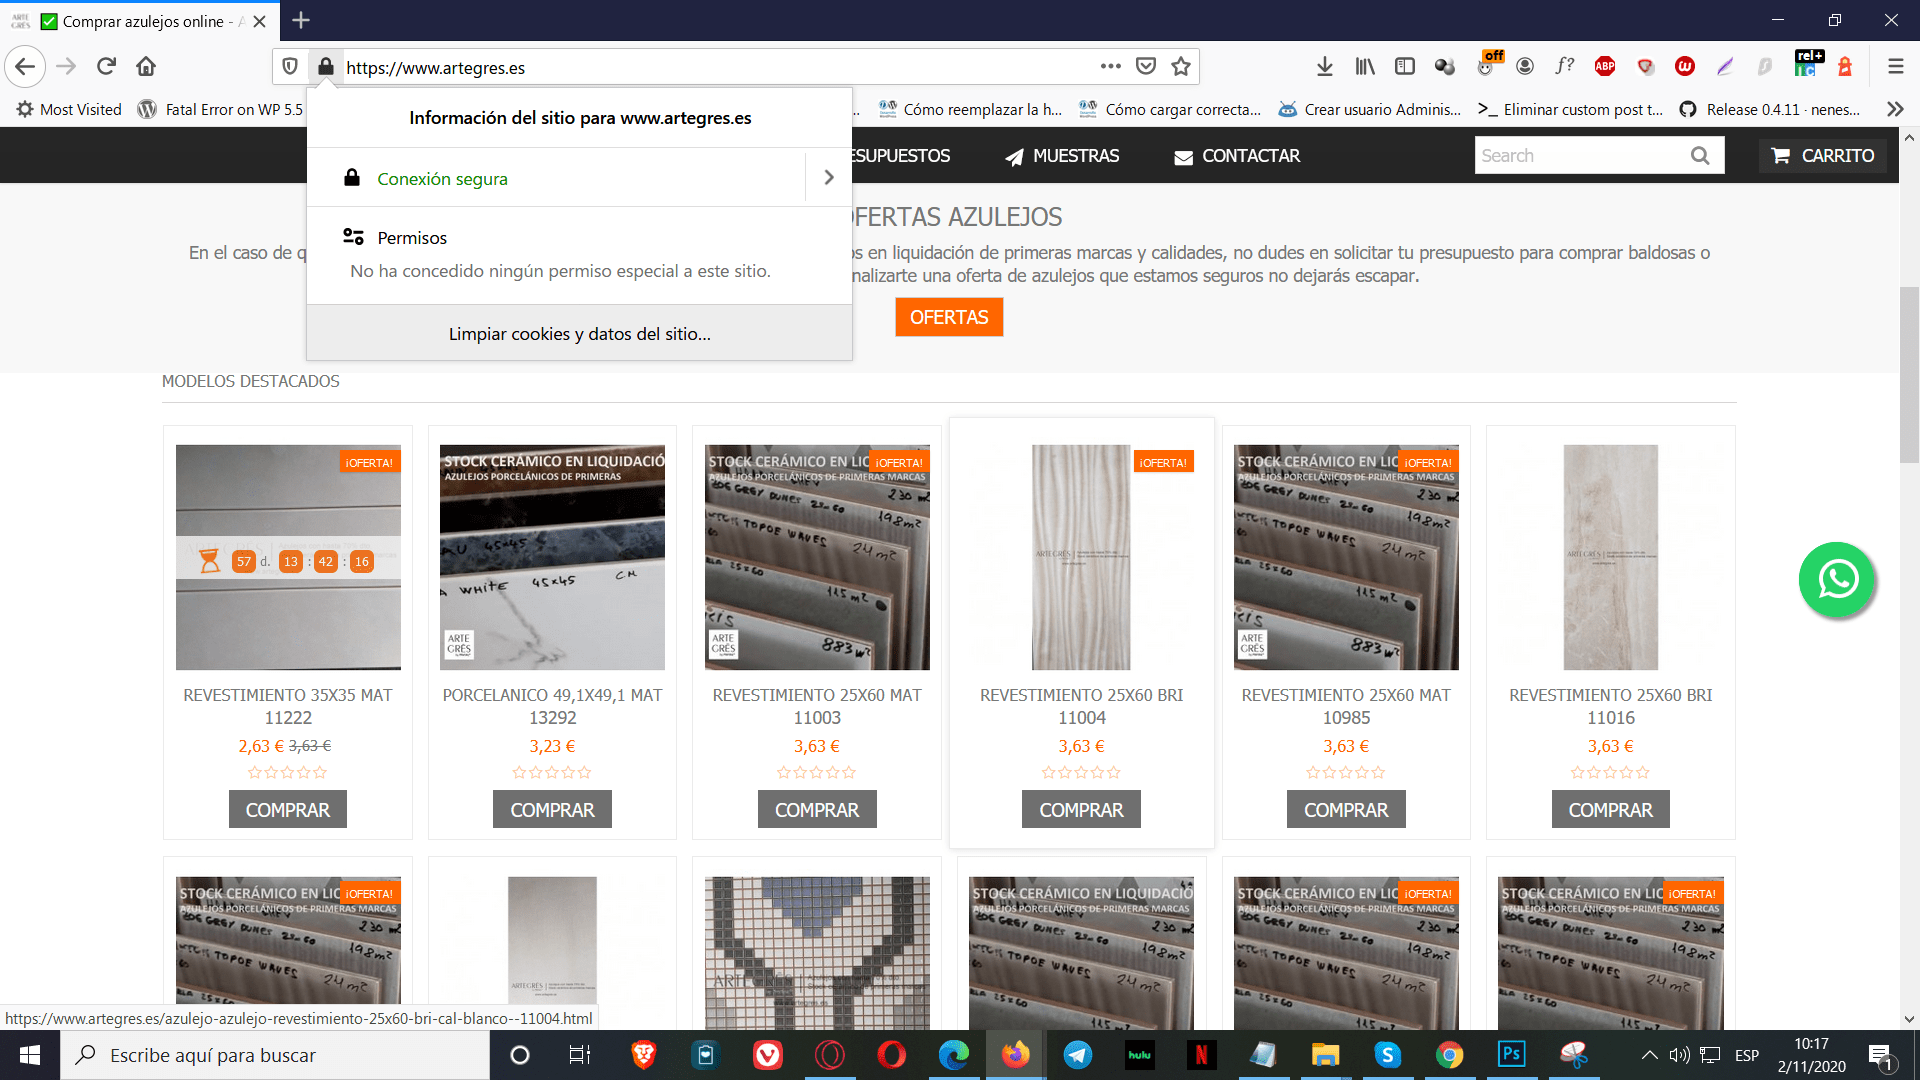The image size is (1920, 1080).
Task: Open the Fatal Error on WP 5.5 bookmark
Action: click(x=220, y=109)
